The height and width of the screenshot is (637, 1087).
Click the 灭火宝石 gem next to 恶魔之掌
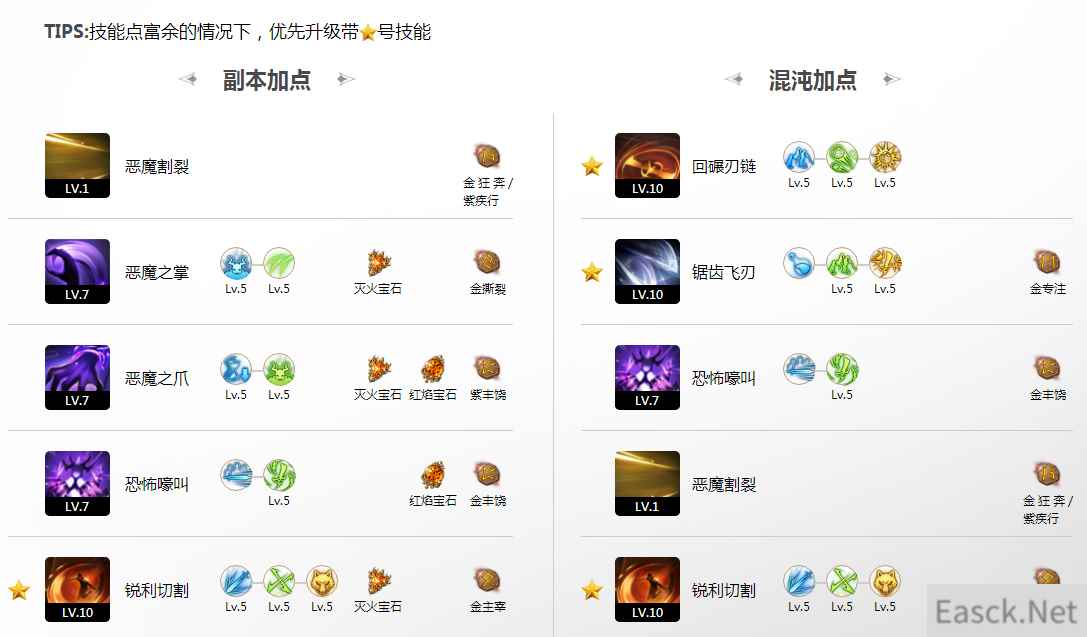click(x=379, y=263)
